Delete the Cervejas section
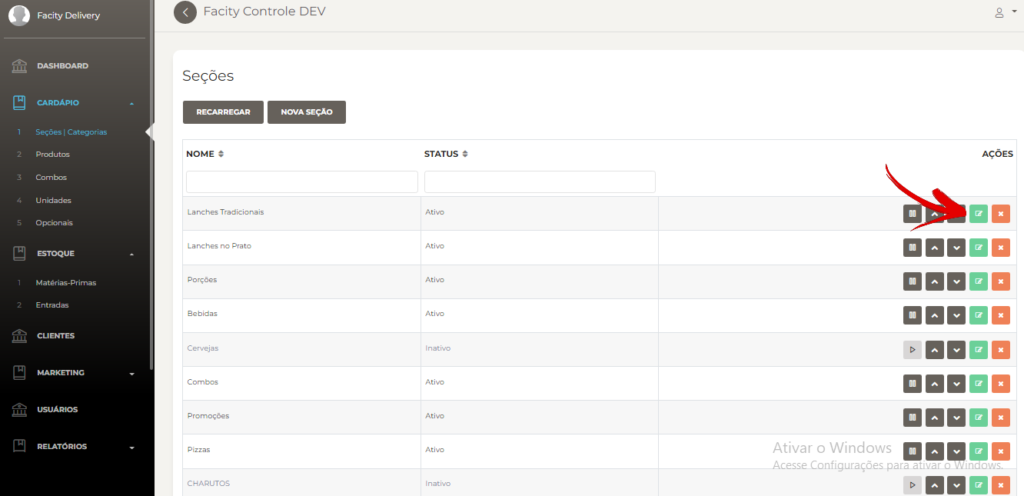This screenshot has width=1024, height=496. click(x=1000, y=349)
